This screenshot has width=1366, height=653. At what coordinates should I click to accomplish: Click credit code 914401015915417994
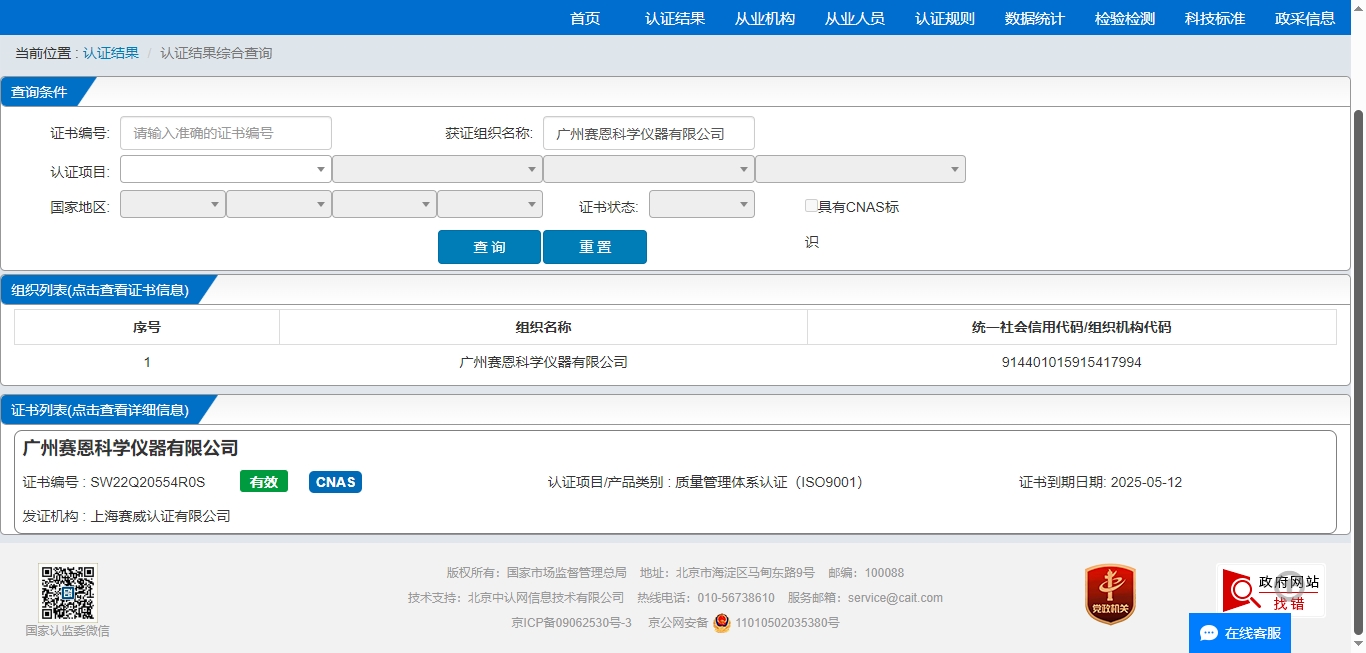click(1071, 362)
